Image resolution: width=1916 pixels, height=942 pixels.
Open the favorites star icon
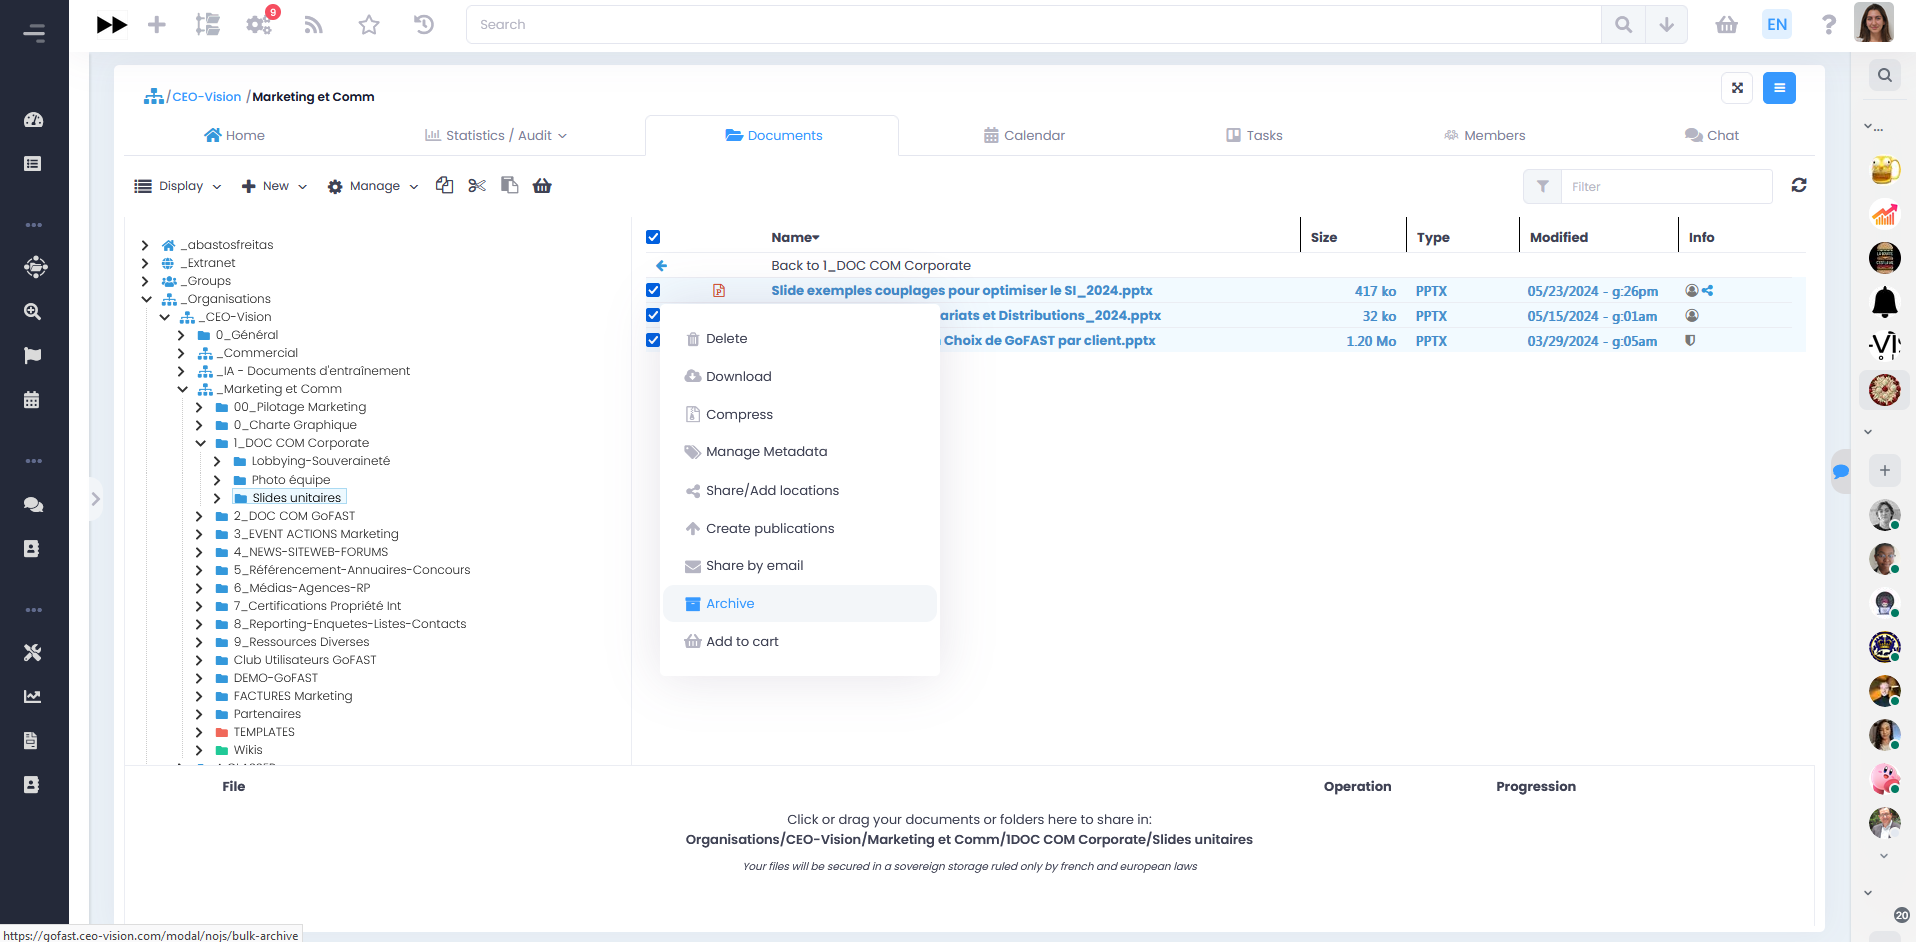(x=369, y=25)
